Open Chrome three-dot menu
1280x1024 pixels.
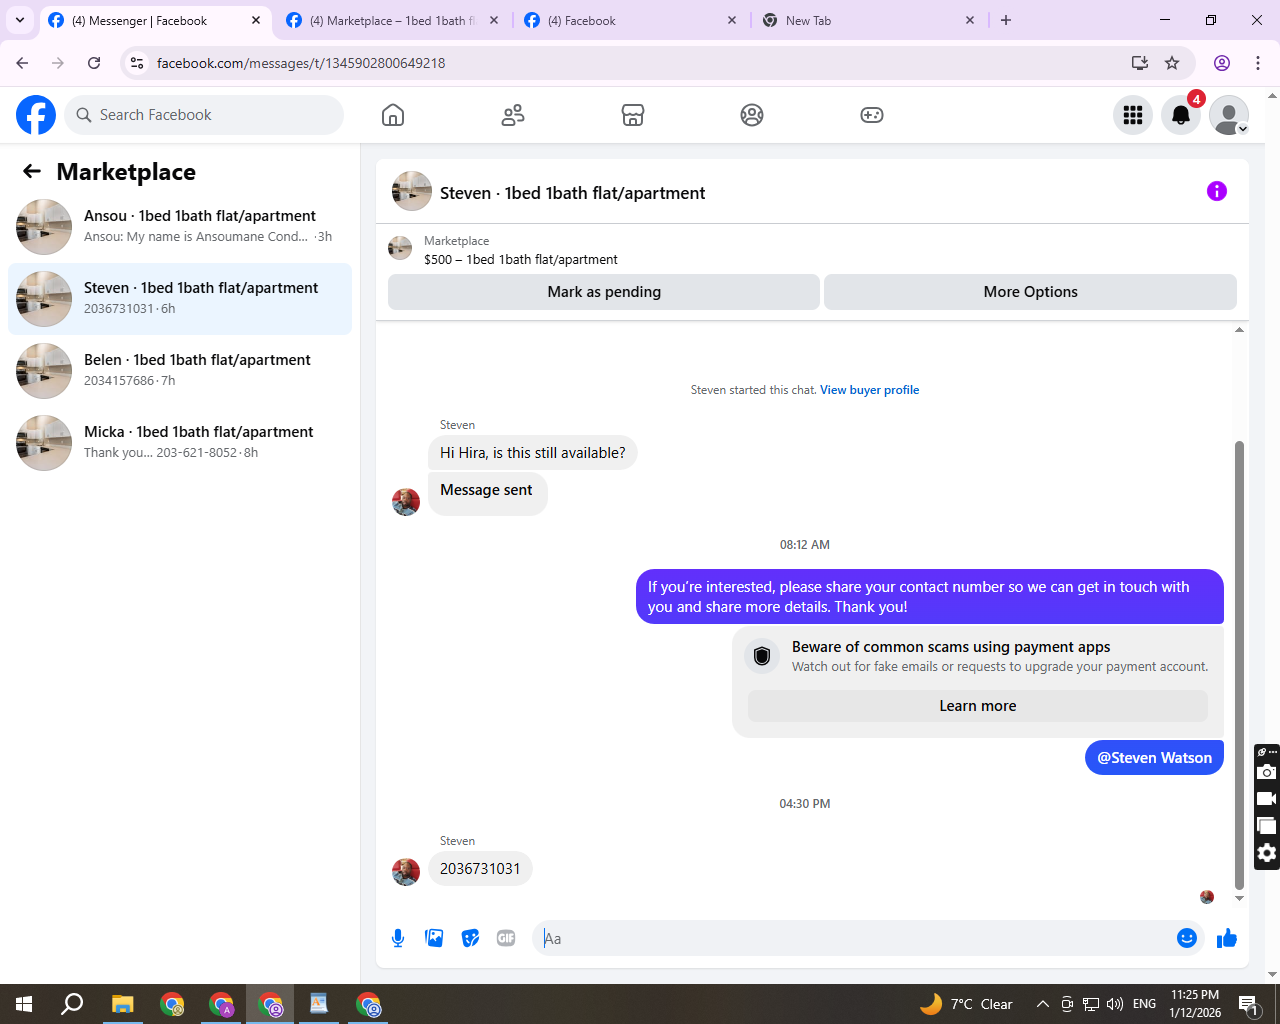1258,63
